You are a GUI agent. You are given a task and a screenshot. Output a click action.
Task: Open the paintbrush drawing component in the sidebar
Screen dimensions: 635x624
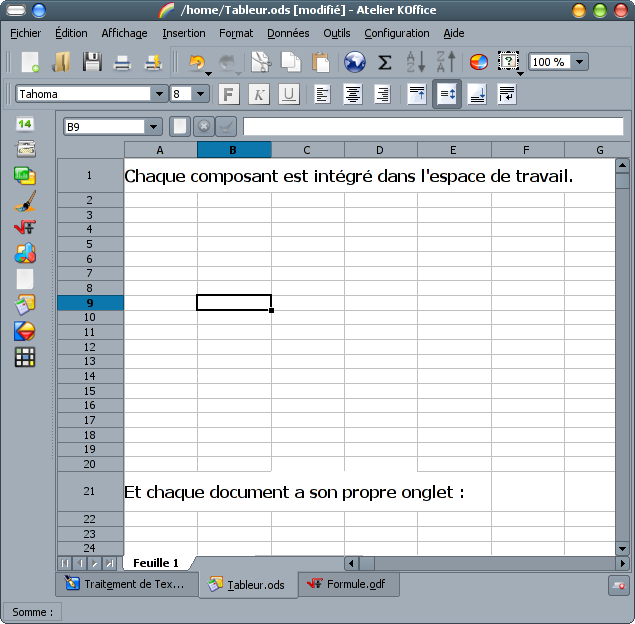click(25, 201)
